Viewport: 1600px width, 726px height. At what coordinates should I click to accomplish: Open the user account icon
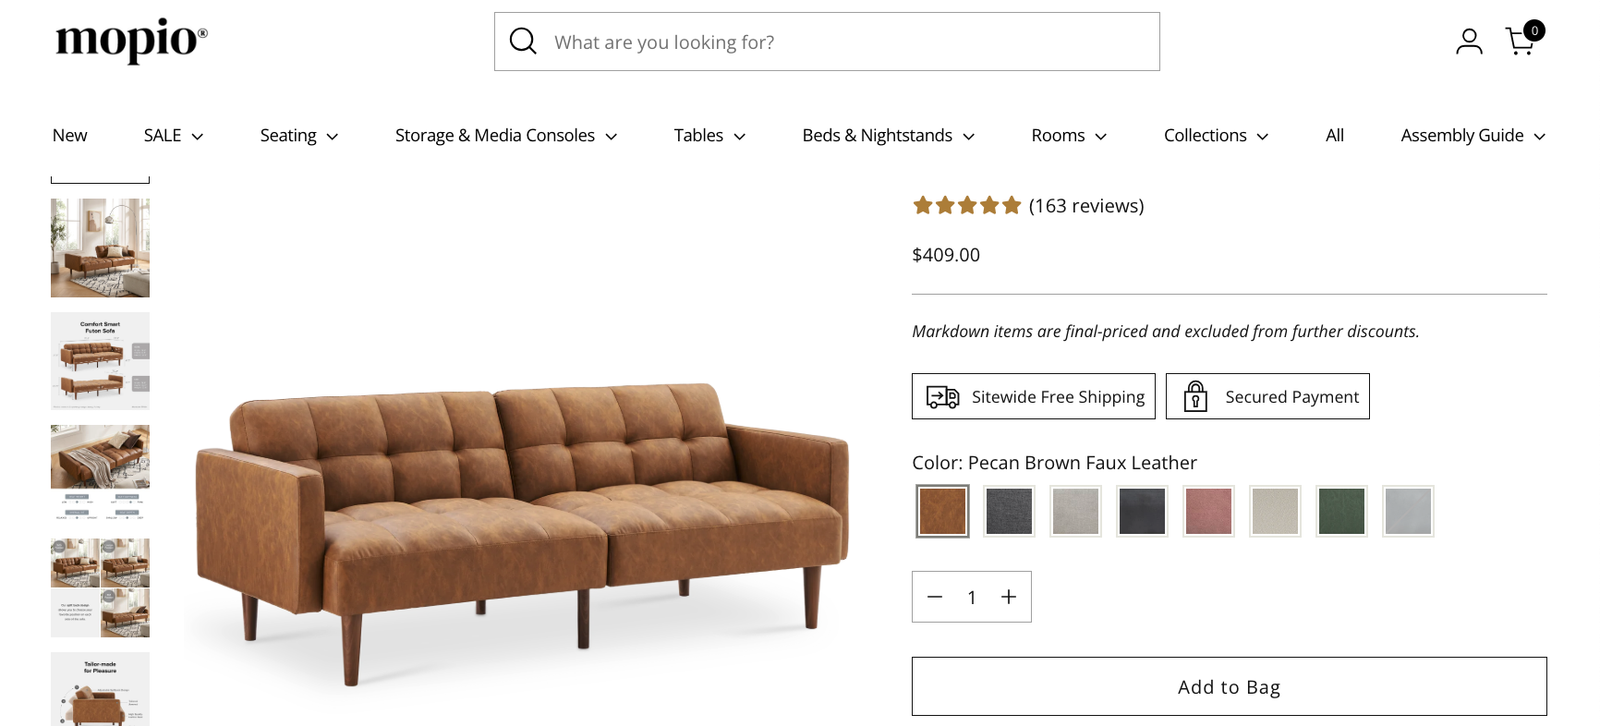1468,41
